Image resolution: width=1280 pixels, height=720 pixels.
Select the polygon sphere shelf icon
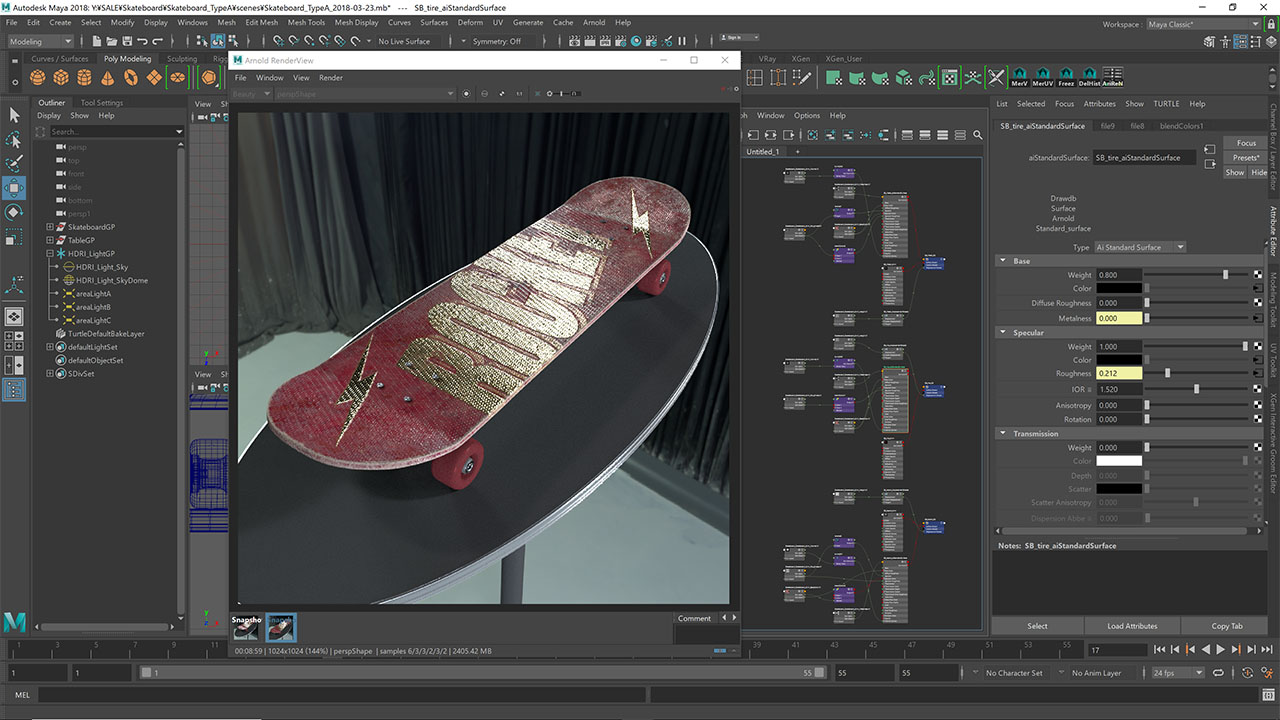pos(37,77)
